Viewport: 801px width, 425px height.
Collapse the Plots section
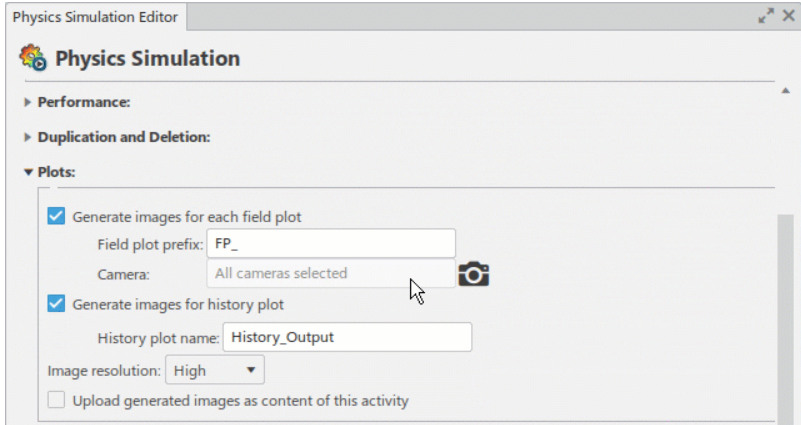(28, 172)
